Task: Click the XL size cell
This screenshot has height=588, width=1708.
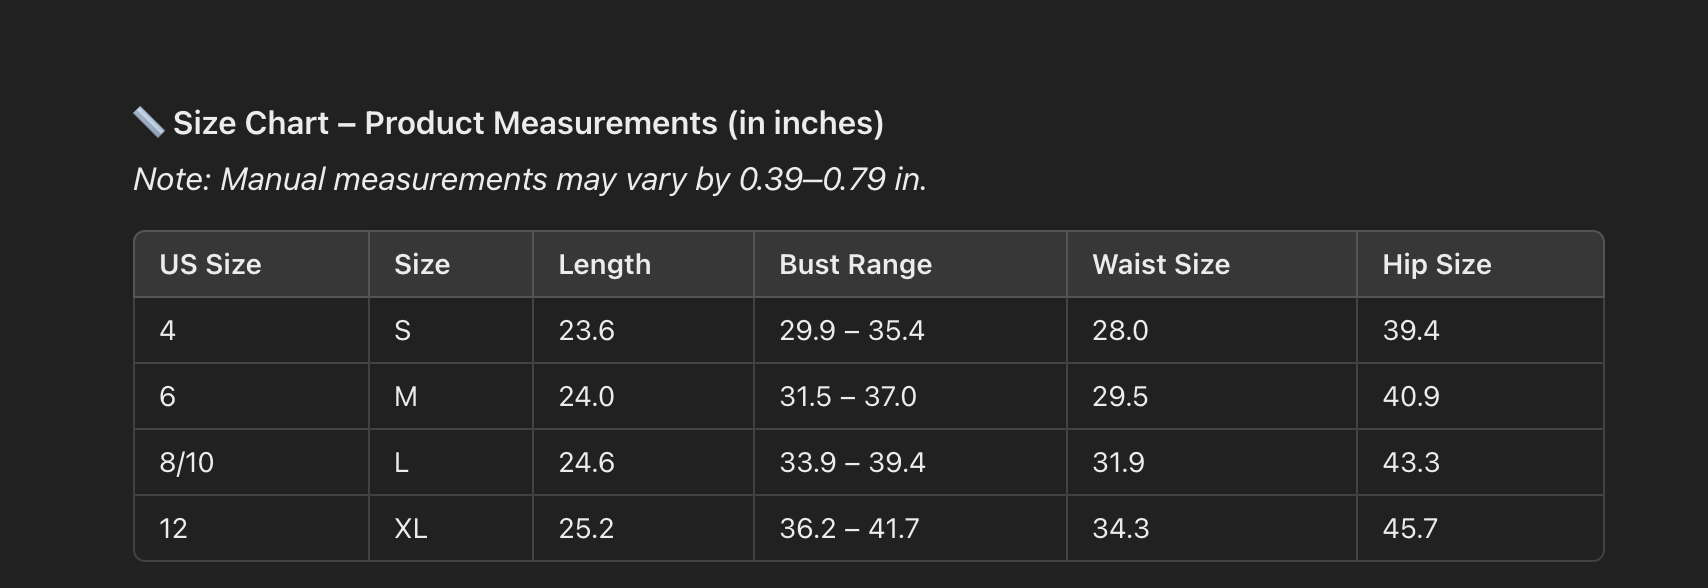Action: pyautogui.click(x=451, y=528)
